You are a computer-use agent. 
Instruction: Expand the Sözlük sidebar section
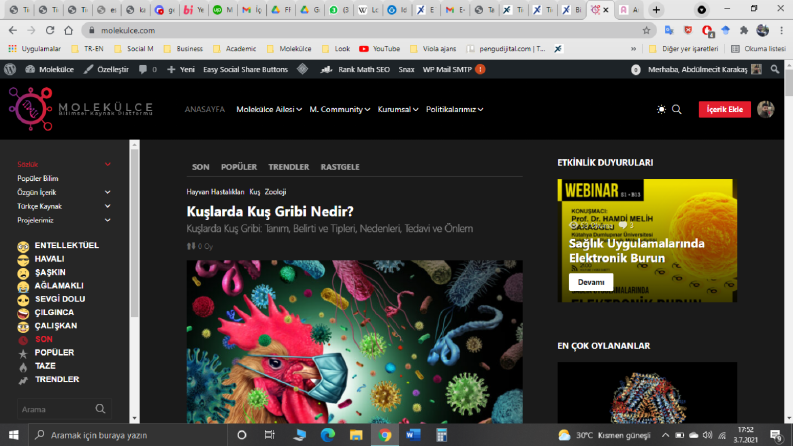point(107,164)
